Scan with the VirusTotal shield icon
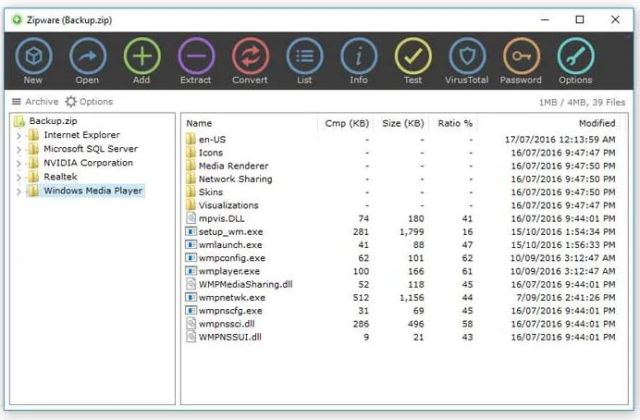This screenshot has width=640, height=420. point(467,61)
